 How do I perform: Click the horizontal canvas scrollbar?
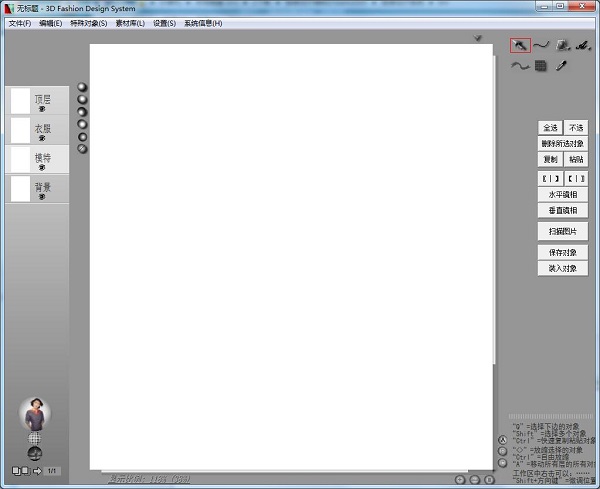click(x=284, y=471)
